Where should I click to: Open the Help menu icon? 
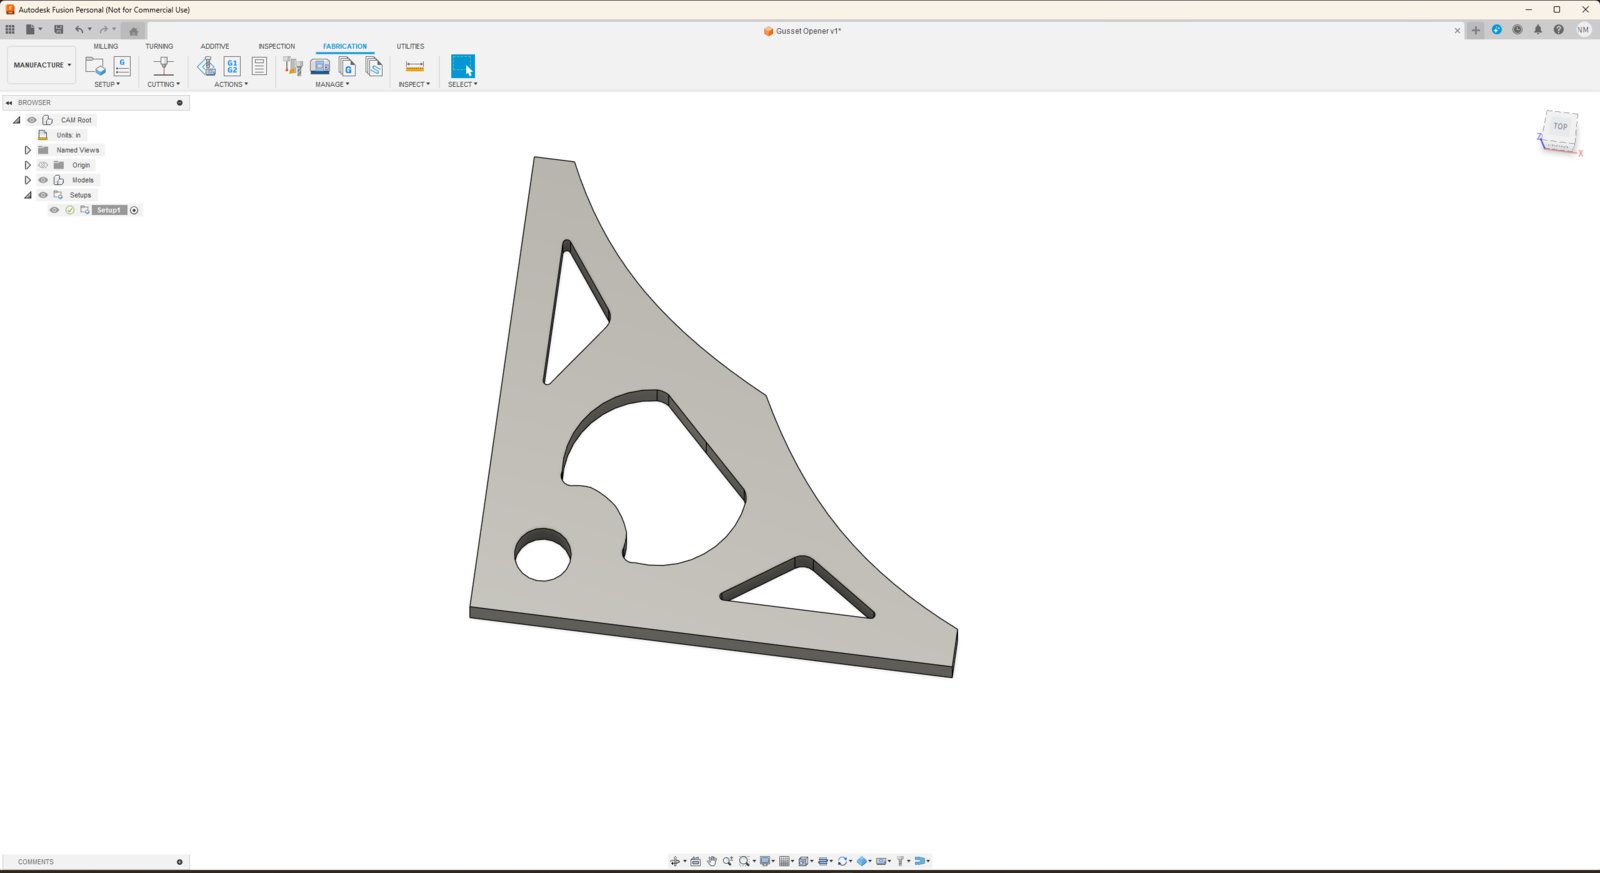click(1558, 30)
